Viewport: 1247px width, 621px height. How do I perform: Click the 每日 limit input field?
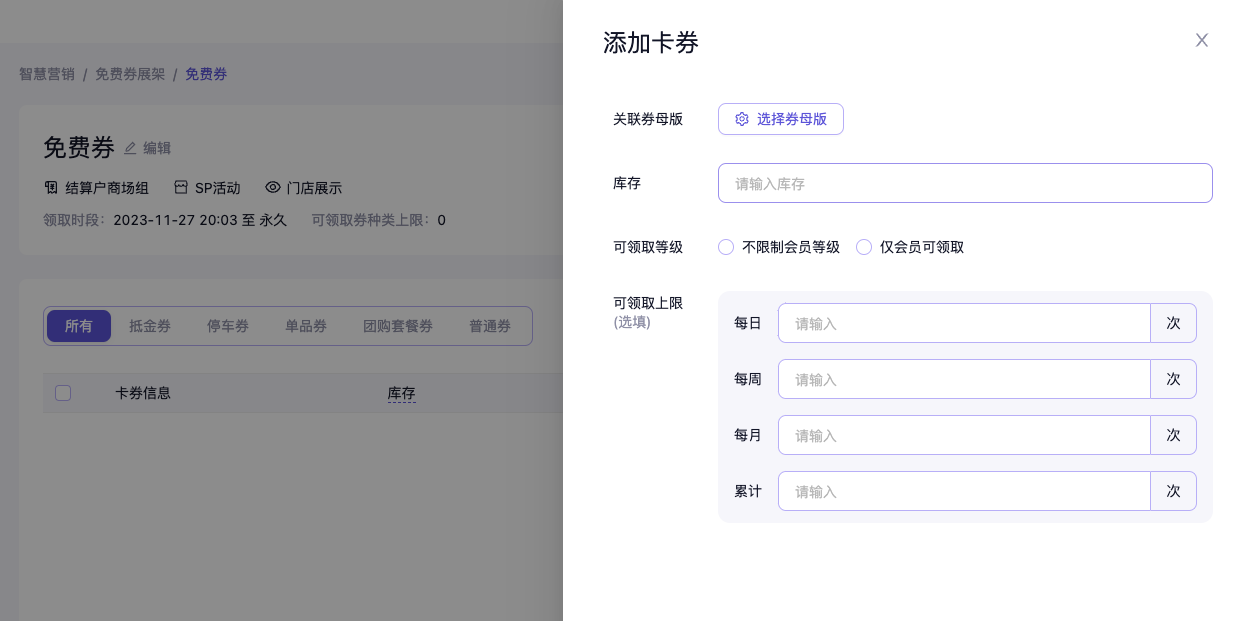[x=964, y=323]
